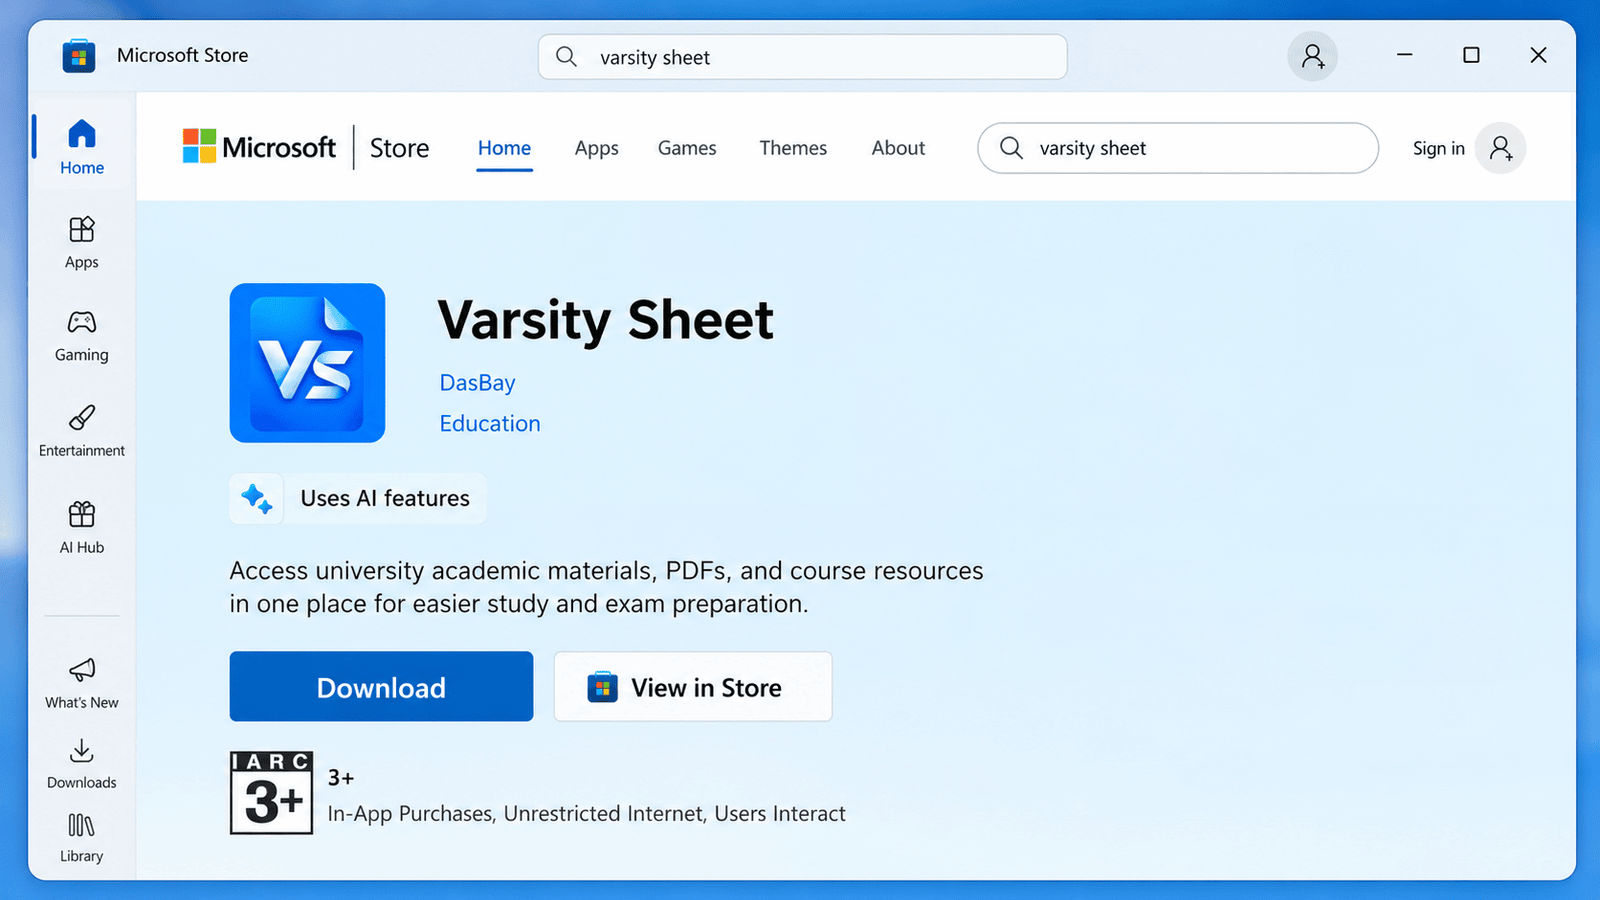1600x900 pixels.
Task: Minimize the Microsoft Store window
Action: 1405,55
